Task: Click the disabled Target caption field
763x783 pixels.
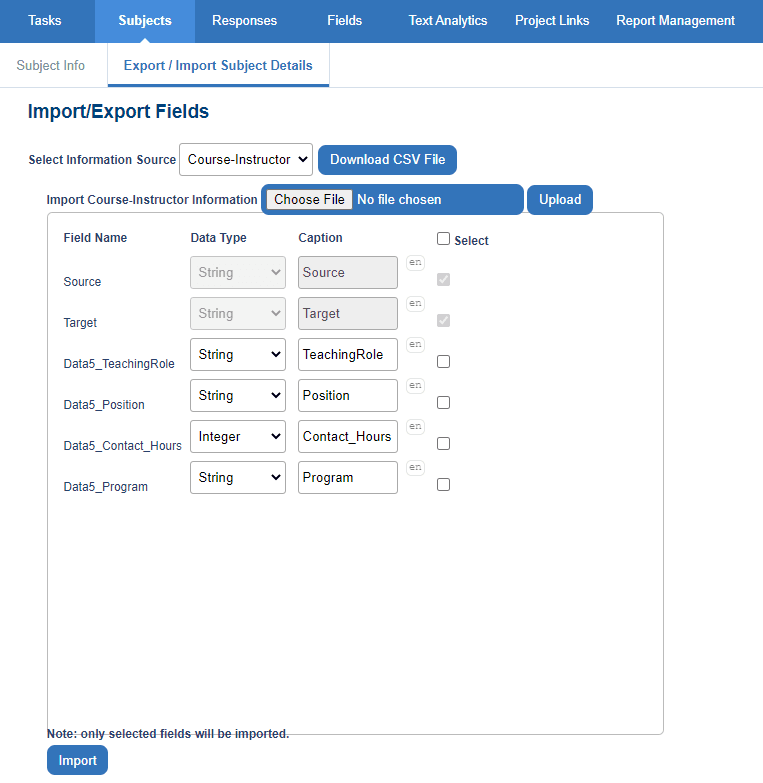Action: pos(348,314)
